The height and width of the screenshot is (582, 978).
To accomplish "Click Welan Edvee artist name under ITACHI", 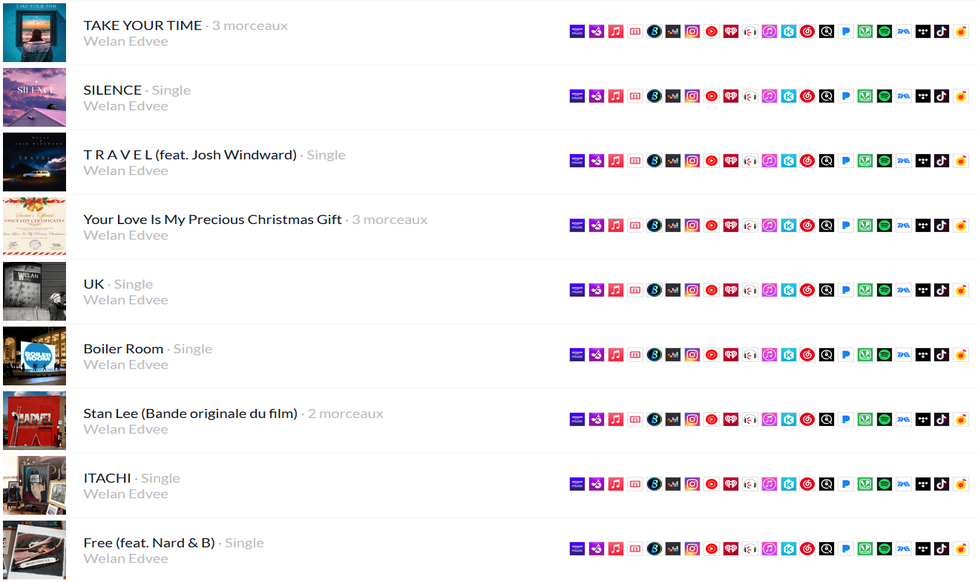I will (126, 494).
